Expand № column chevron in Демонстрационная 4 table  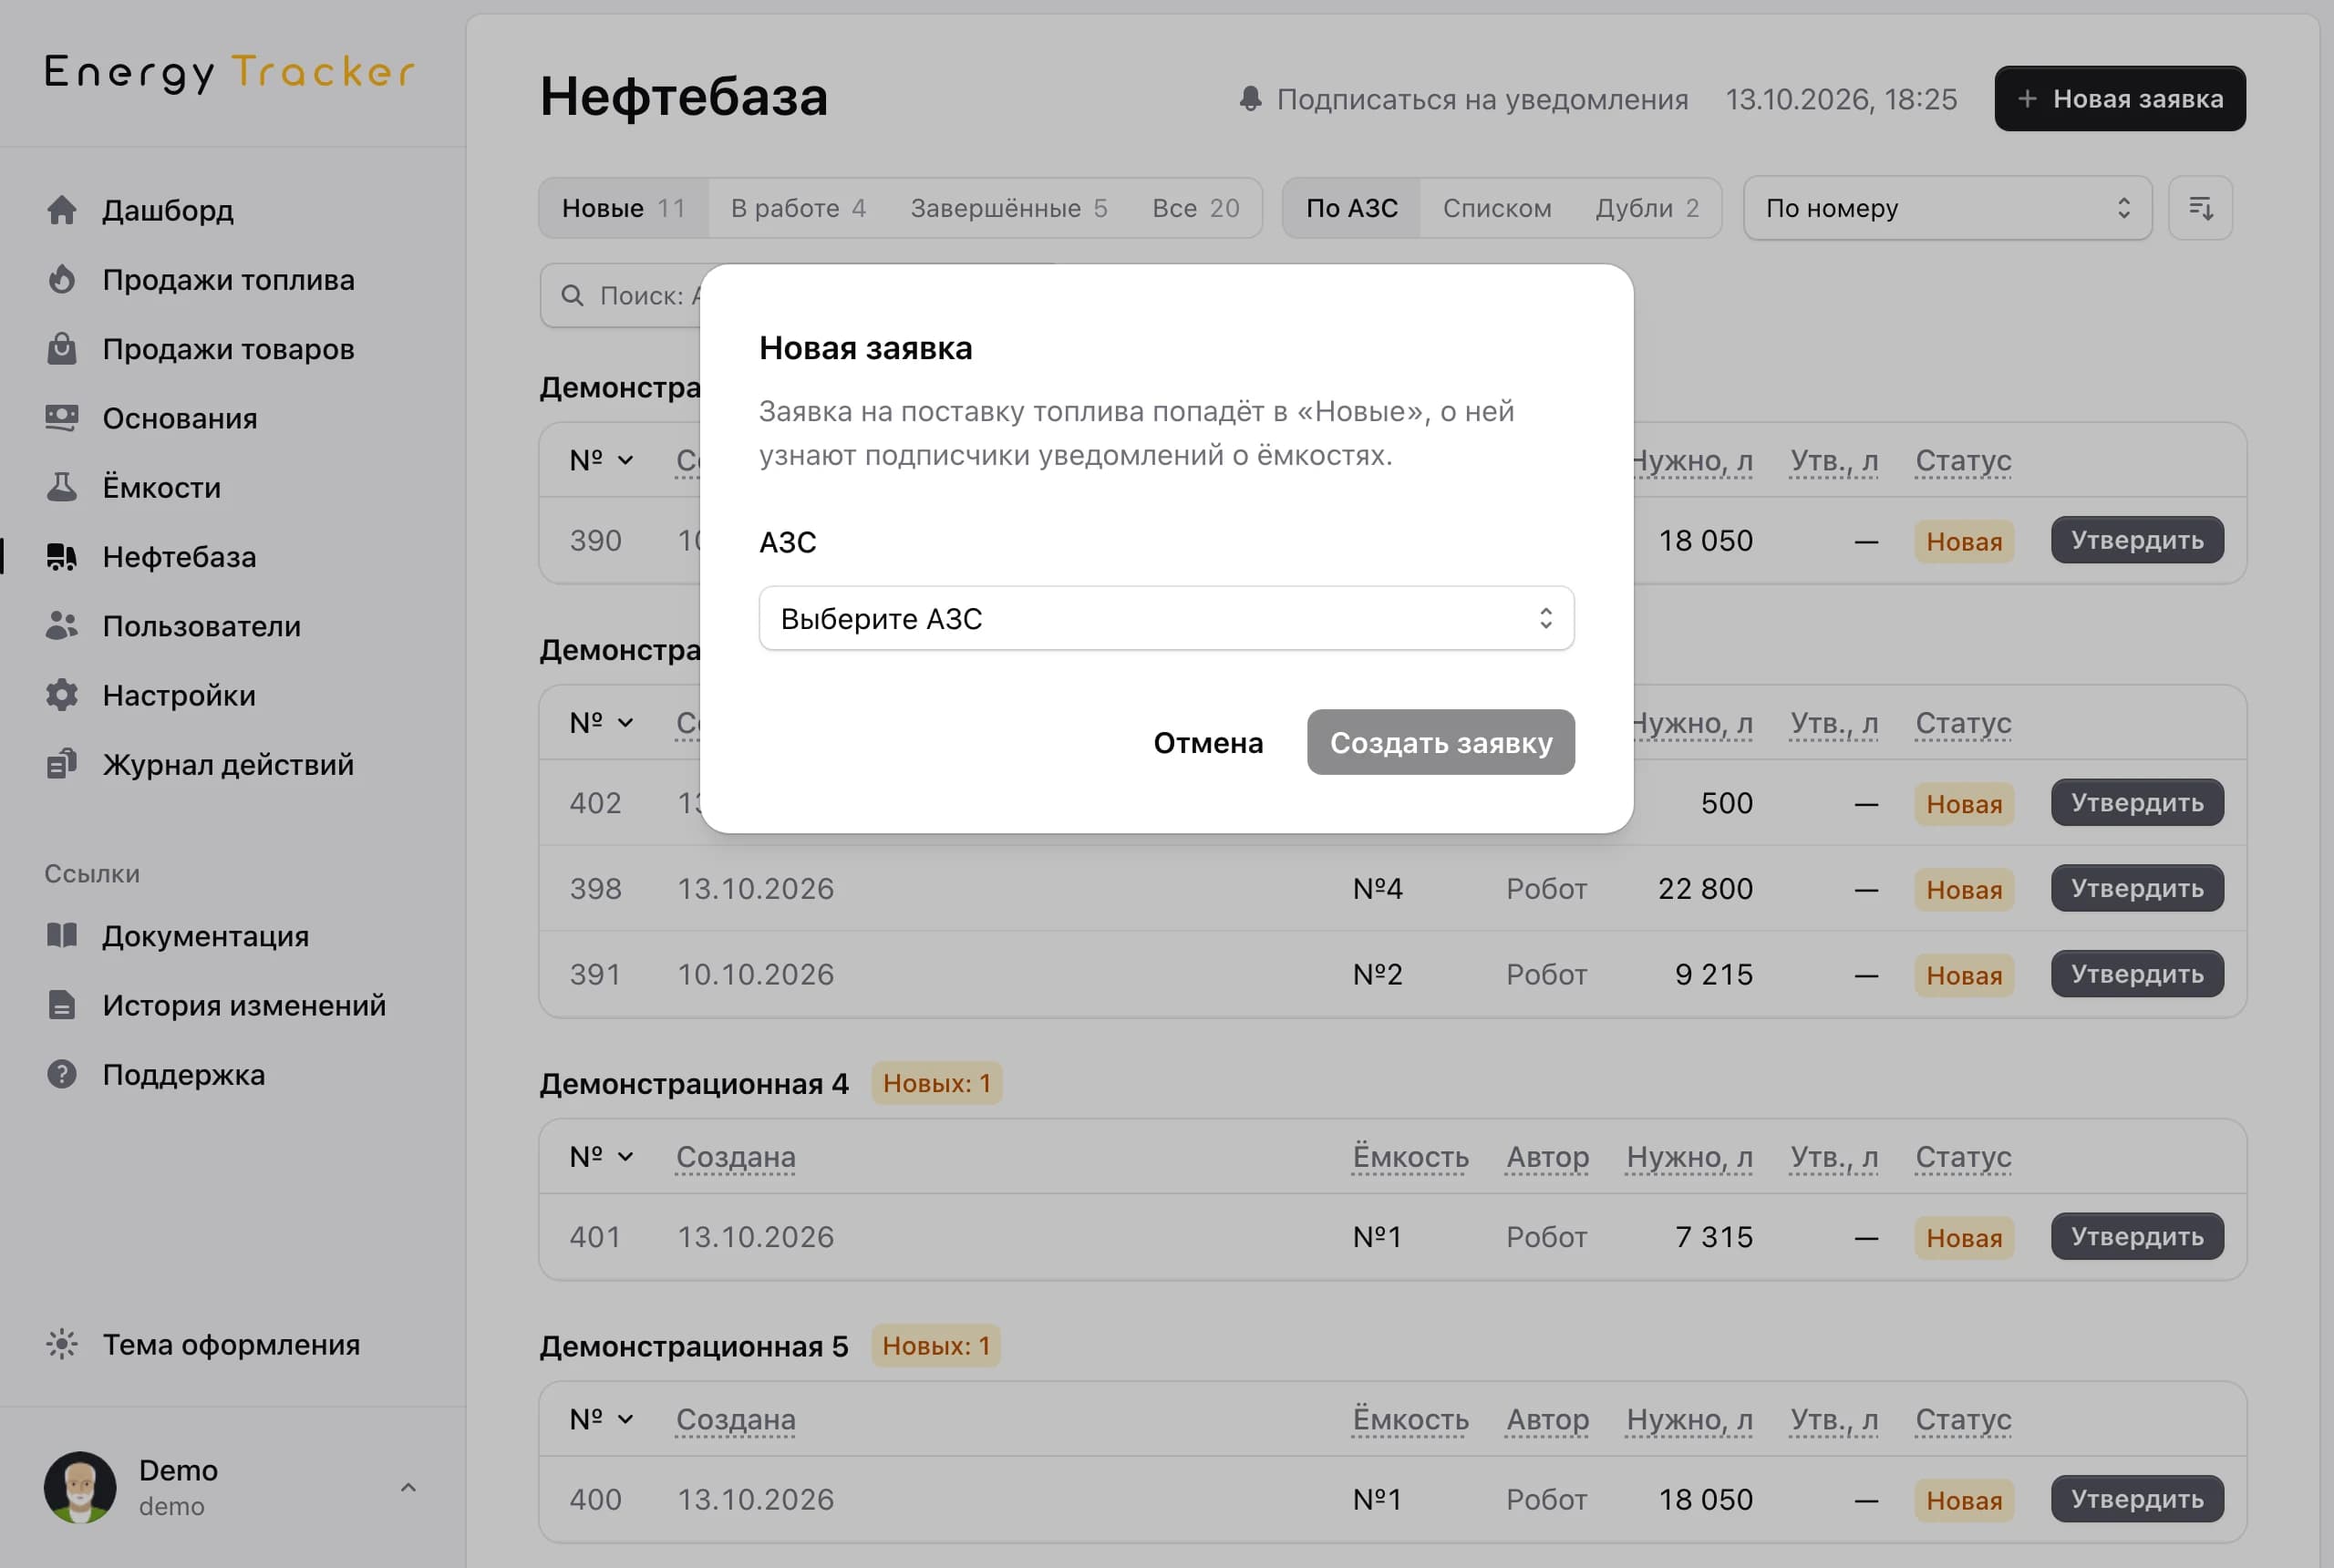[x=626, y=1157]
